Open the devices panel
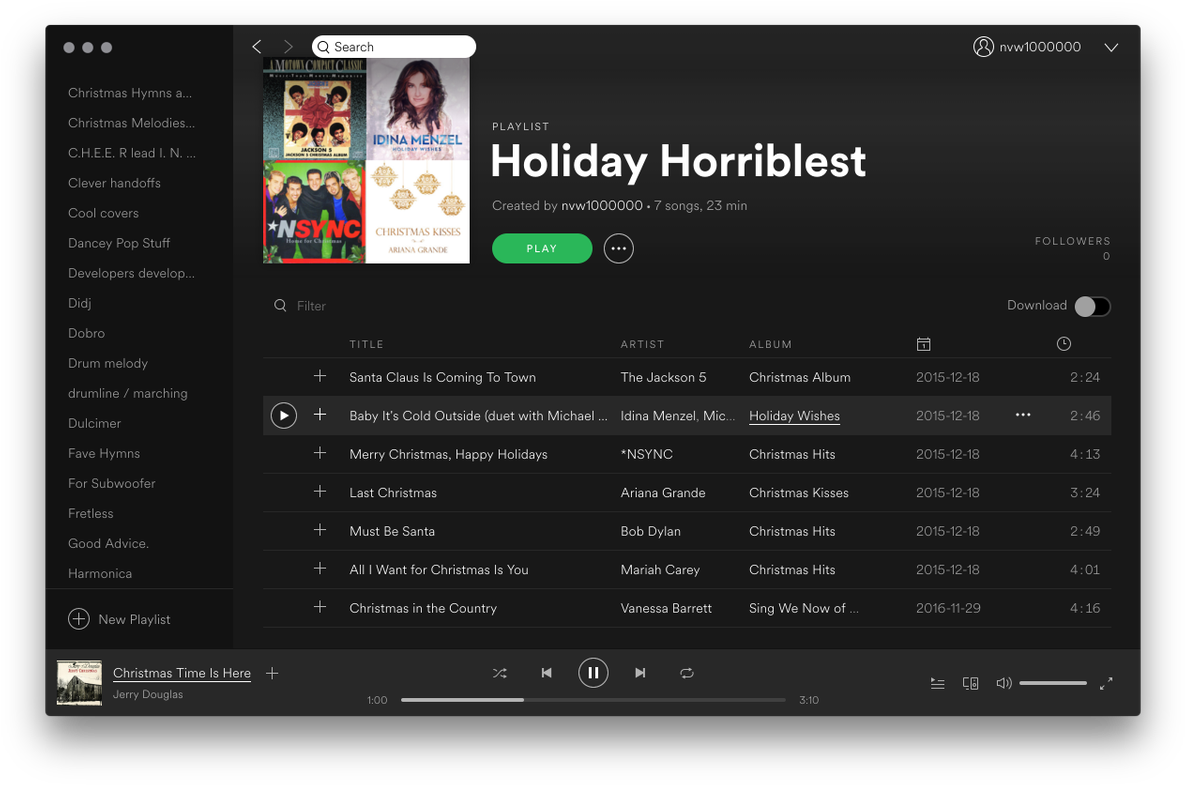The height and width of the screenshot is (785, 1185). [970, 683]
